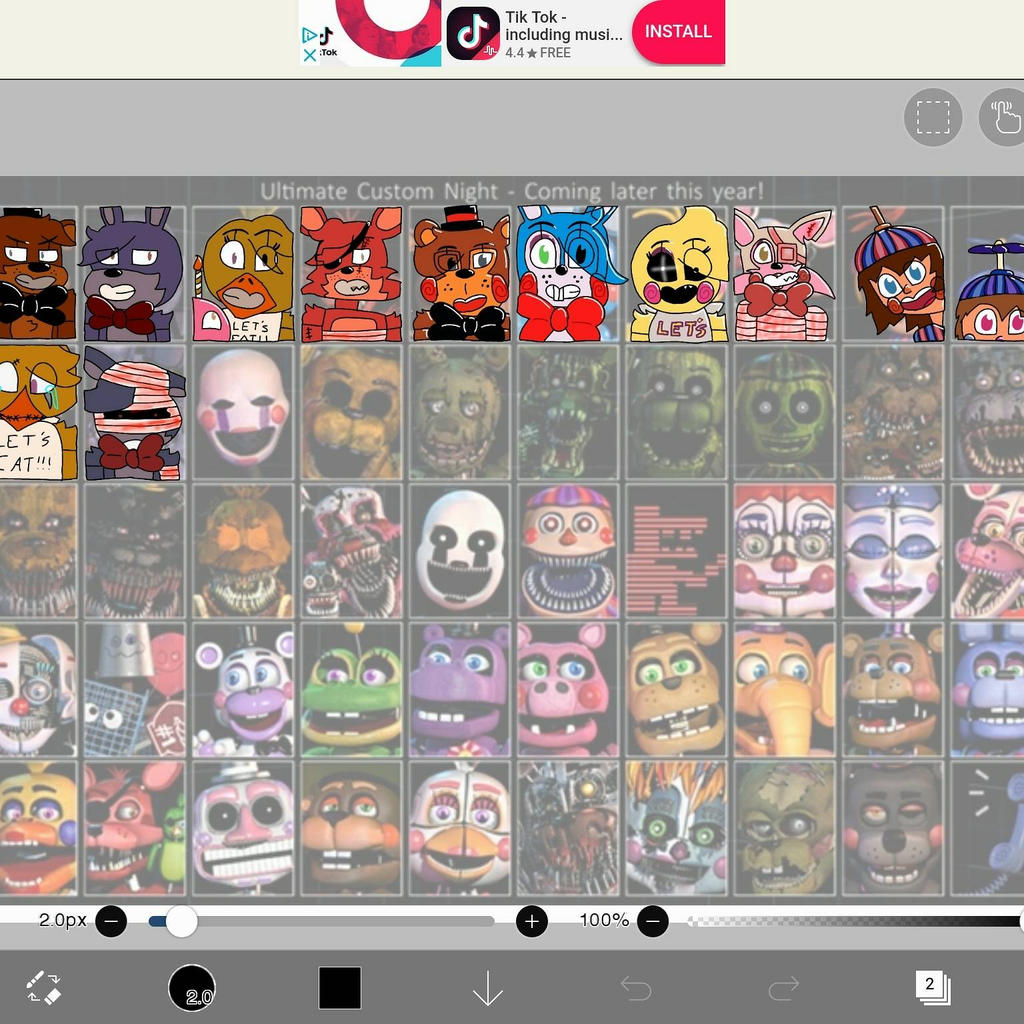The height and width of the screenshot is (1024, 1024).
Task: Tap the redo arrow icon
Action: tap(784, 985)
